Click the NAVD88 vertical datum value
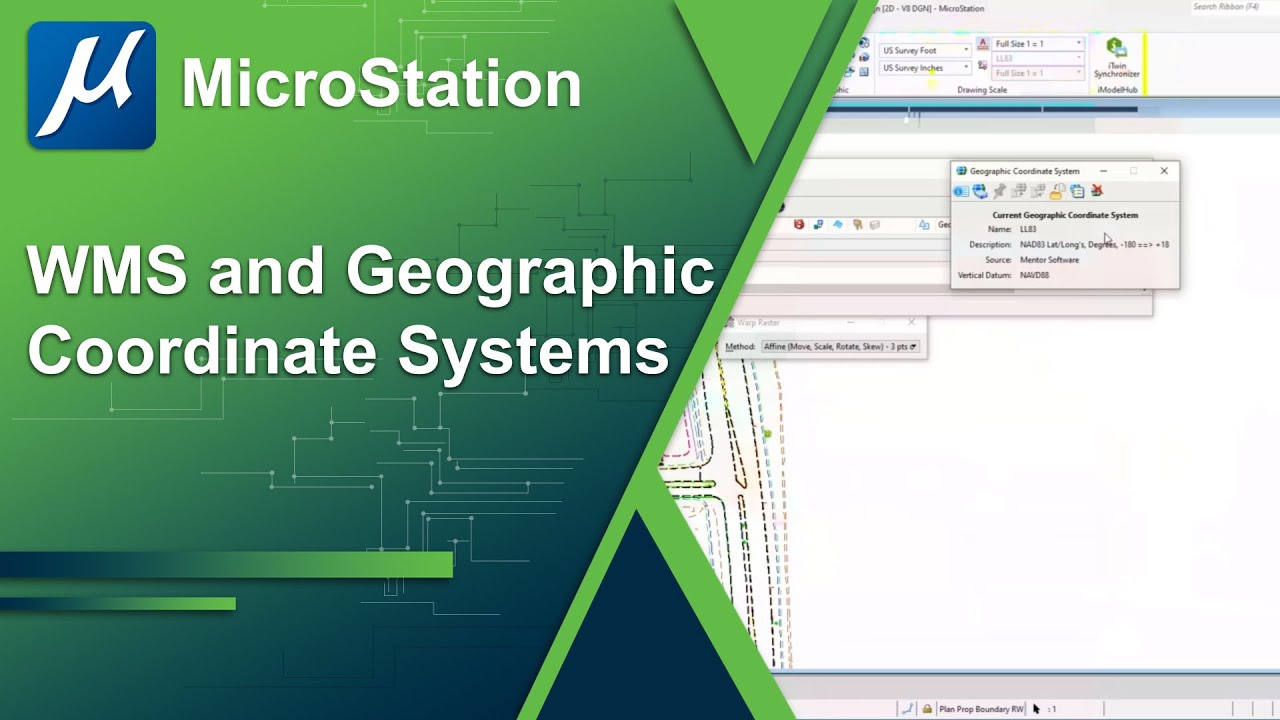The height and width of the screenshot is (720, 1280). pyautogui.click(x=1034, y=275)
